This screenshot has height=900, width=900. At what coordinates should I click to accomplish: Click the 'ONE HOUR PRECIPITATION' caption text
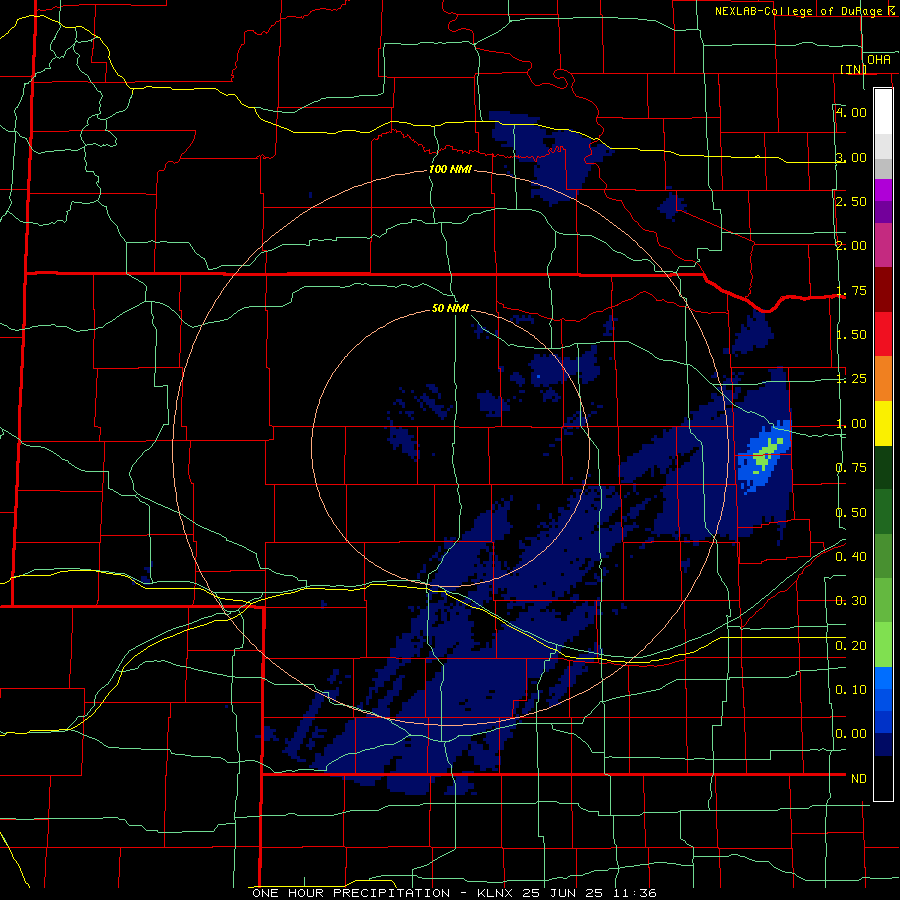[351, 893]
